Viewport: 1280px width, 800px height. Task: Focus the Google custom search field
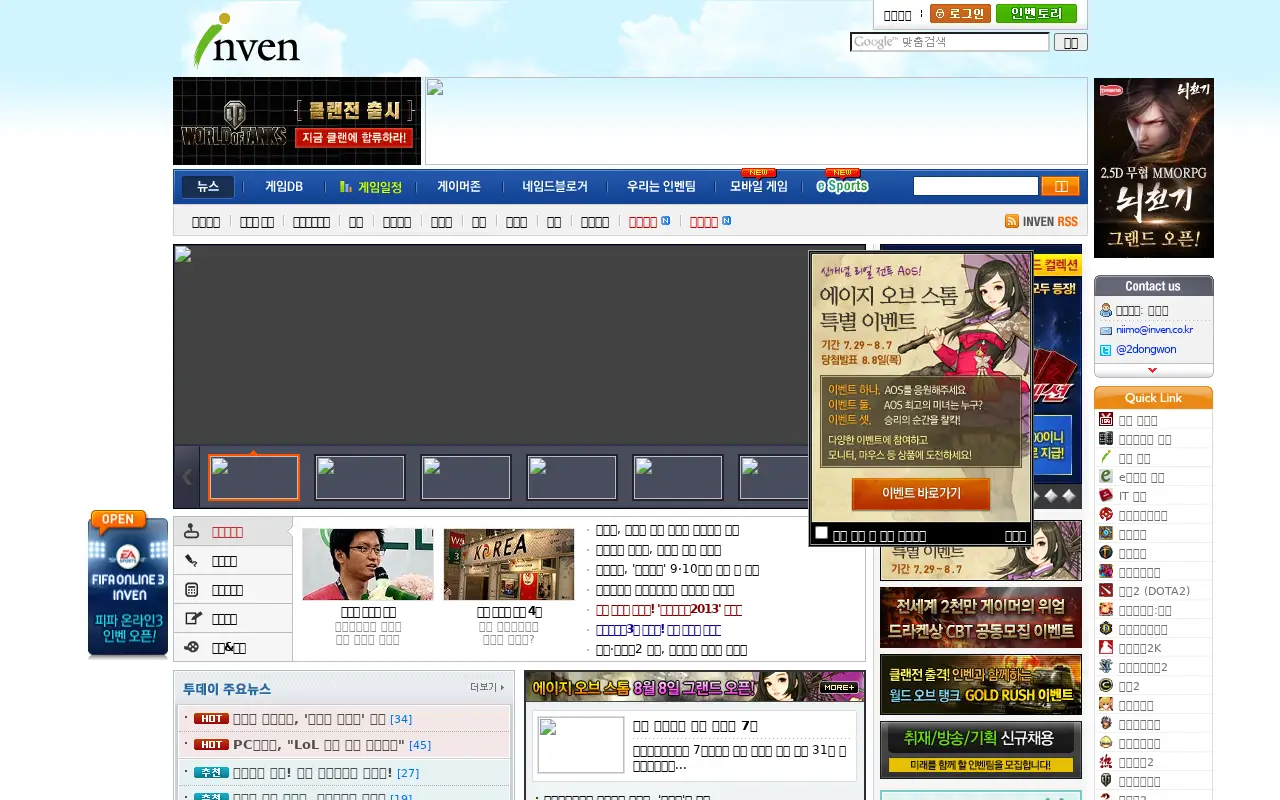[x=949, y=42]
